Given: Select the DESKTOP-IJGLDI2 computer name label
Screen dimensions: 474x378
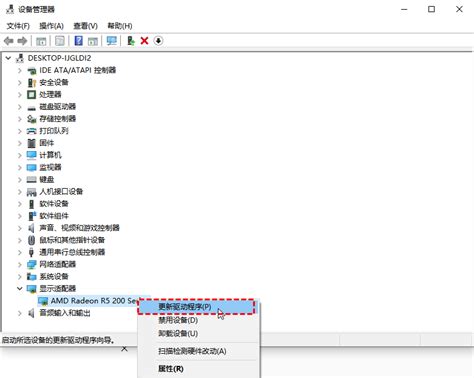Looking at the screenshot, I should click(59, 58).
